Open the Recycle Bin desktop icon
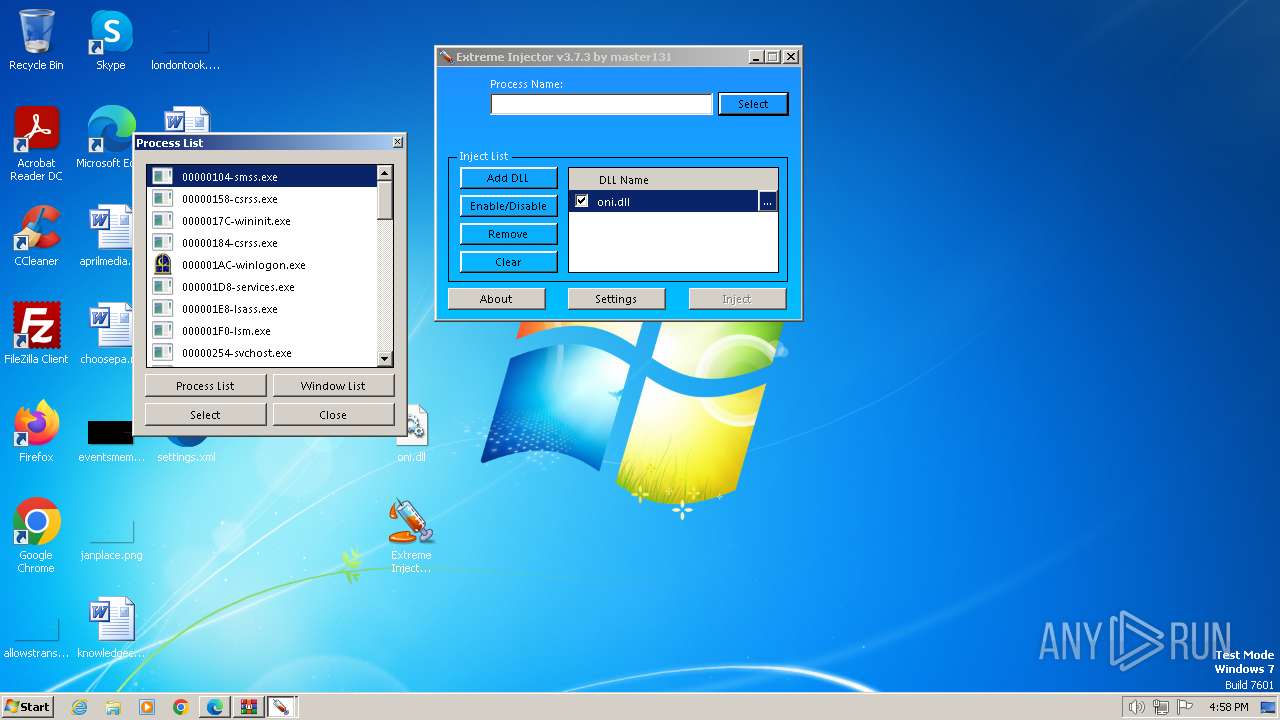 (x=36, y=40)
